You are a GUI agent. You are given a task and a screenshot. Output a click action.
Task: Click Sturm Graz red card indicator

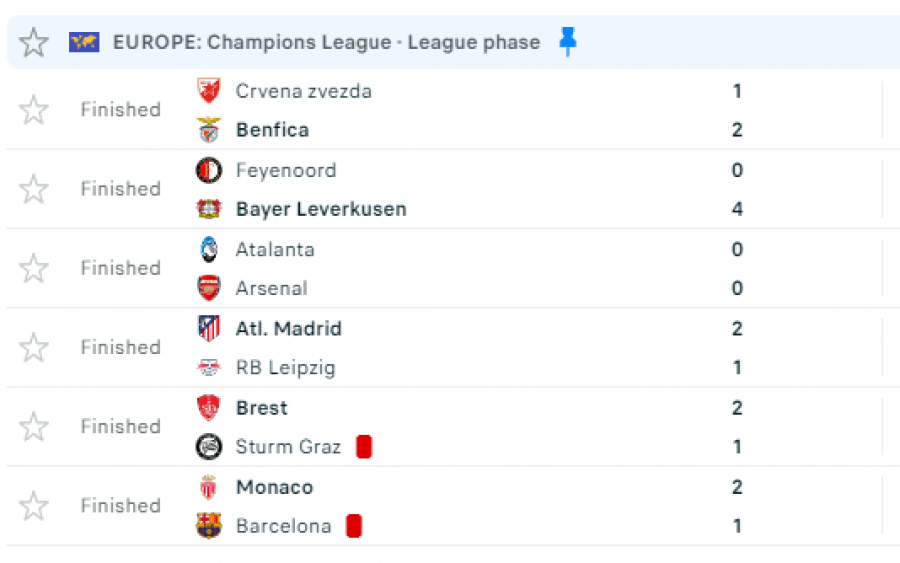(364, 447)
